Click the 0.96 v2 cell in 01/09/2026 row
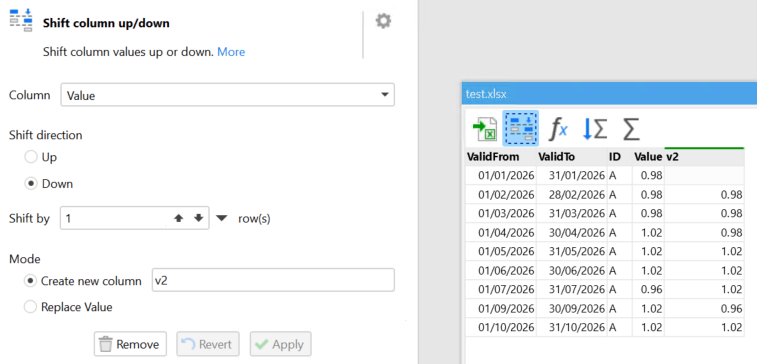This screenshot has height=364, width=757. (704, 308)
